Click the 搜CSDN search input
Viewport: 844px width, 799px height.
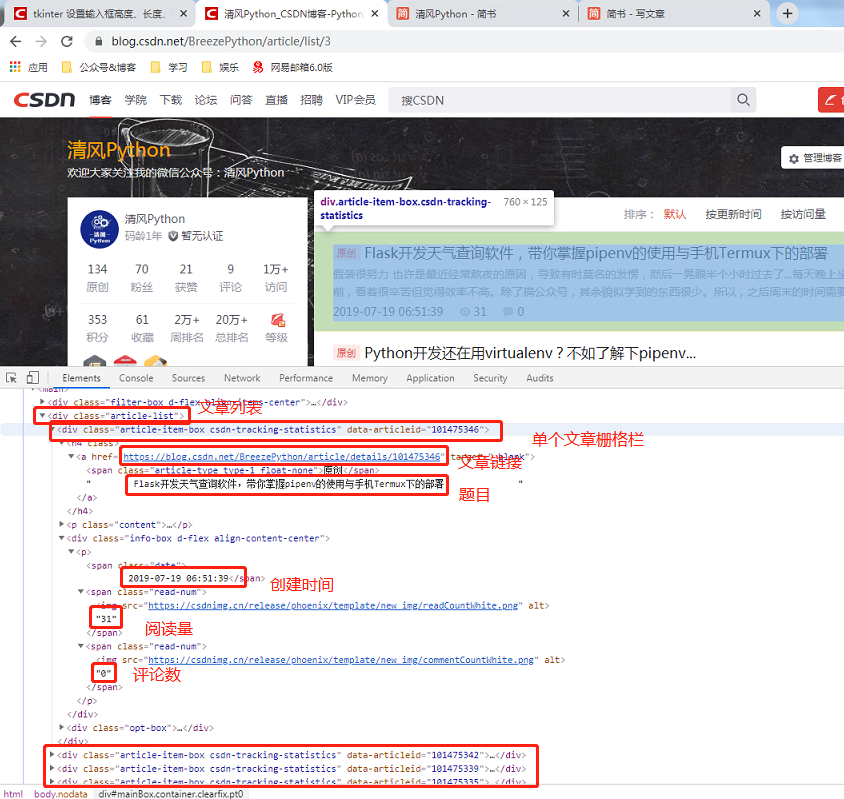(x=560, y=100)
